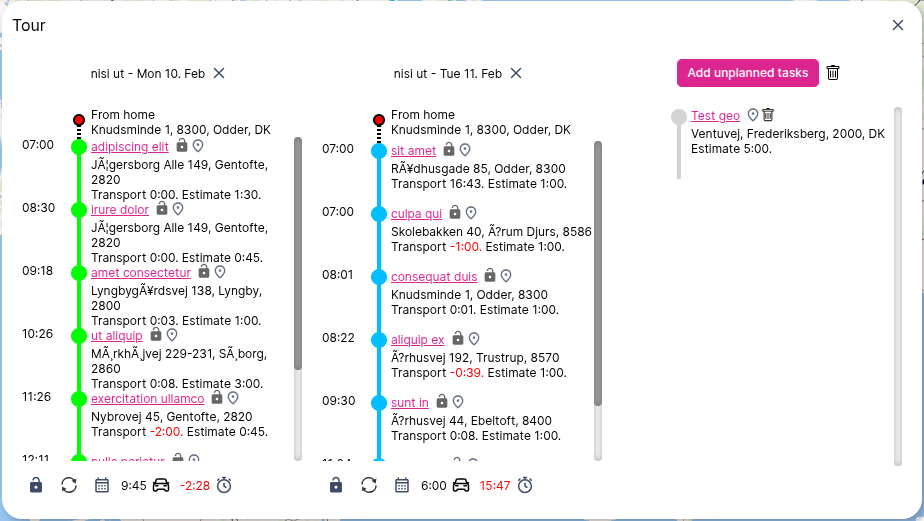Toggle lock for entire Tuesday tour
The width and height of the screenshot is (924, 521).
pyautogui.click(x=336, y=485)
